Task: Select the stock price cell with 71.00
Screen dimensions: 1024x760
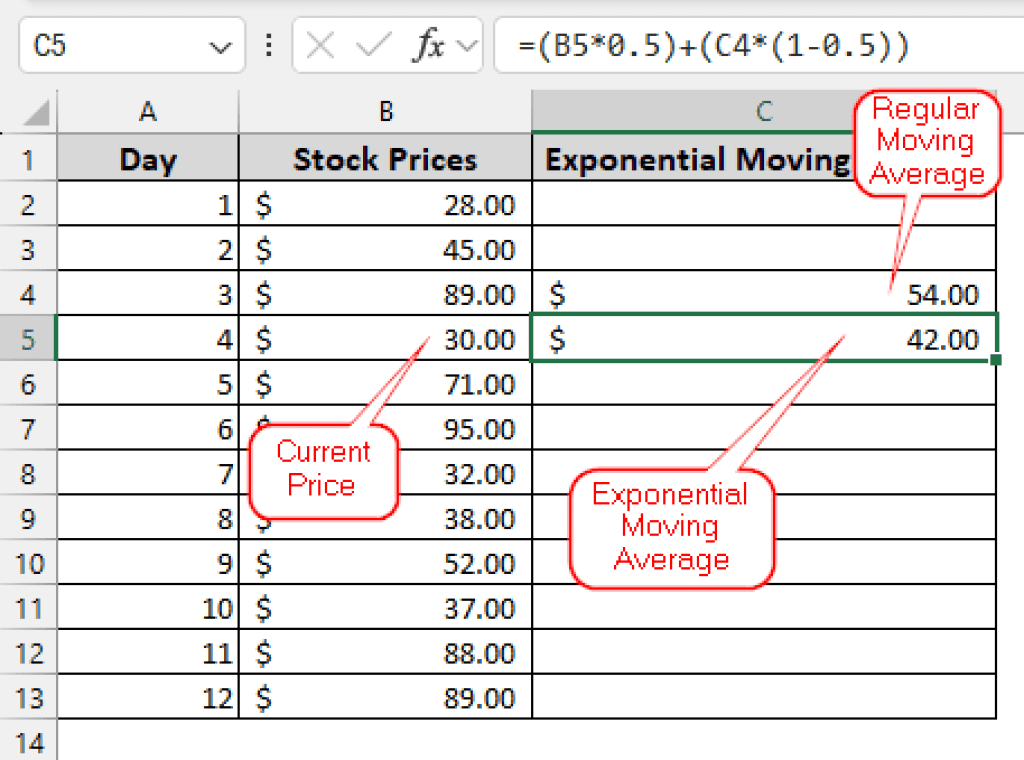Action: click(385, 384)
